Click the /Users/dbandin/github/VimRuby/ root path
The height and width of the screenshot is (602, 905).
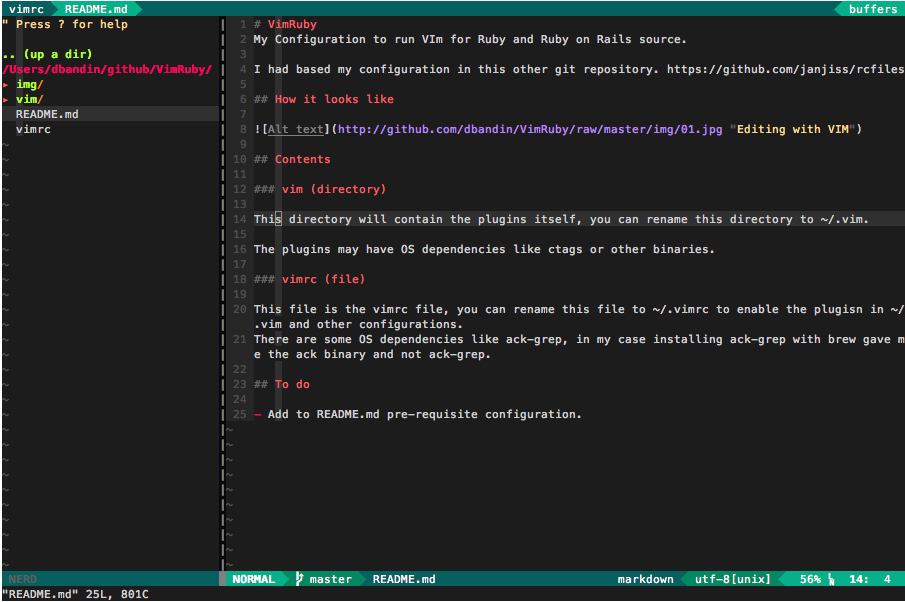(107, 69)
